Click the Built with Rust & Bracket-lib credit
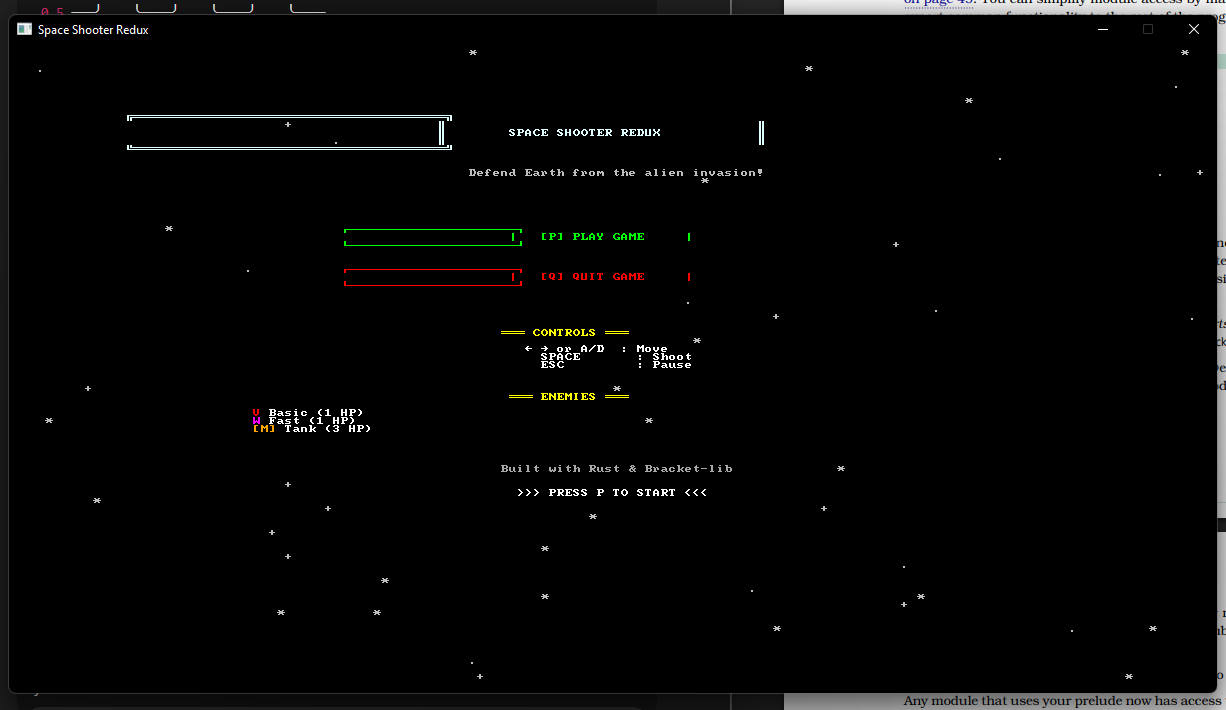Viewport: 1226px width, 710px height. point(616,468)
